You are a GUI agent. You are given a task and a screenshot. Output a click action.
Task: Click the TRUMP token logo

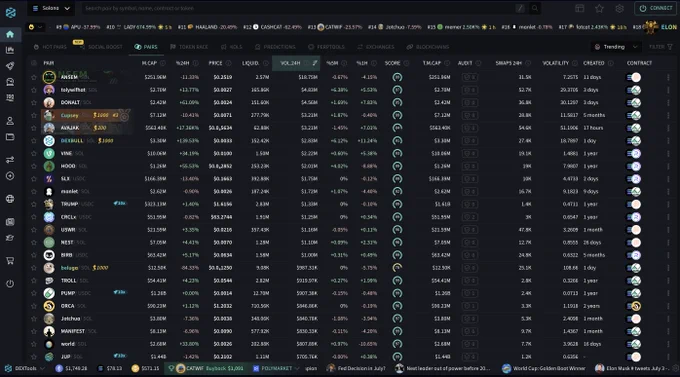coord(49,204)
